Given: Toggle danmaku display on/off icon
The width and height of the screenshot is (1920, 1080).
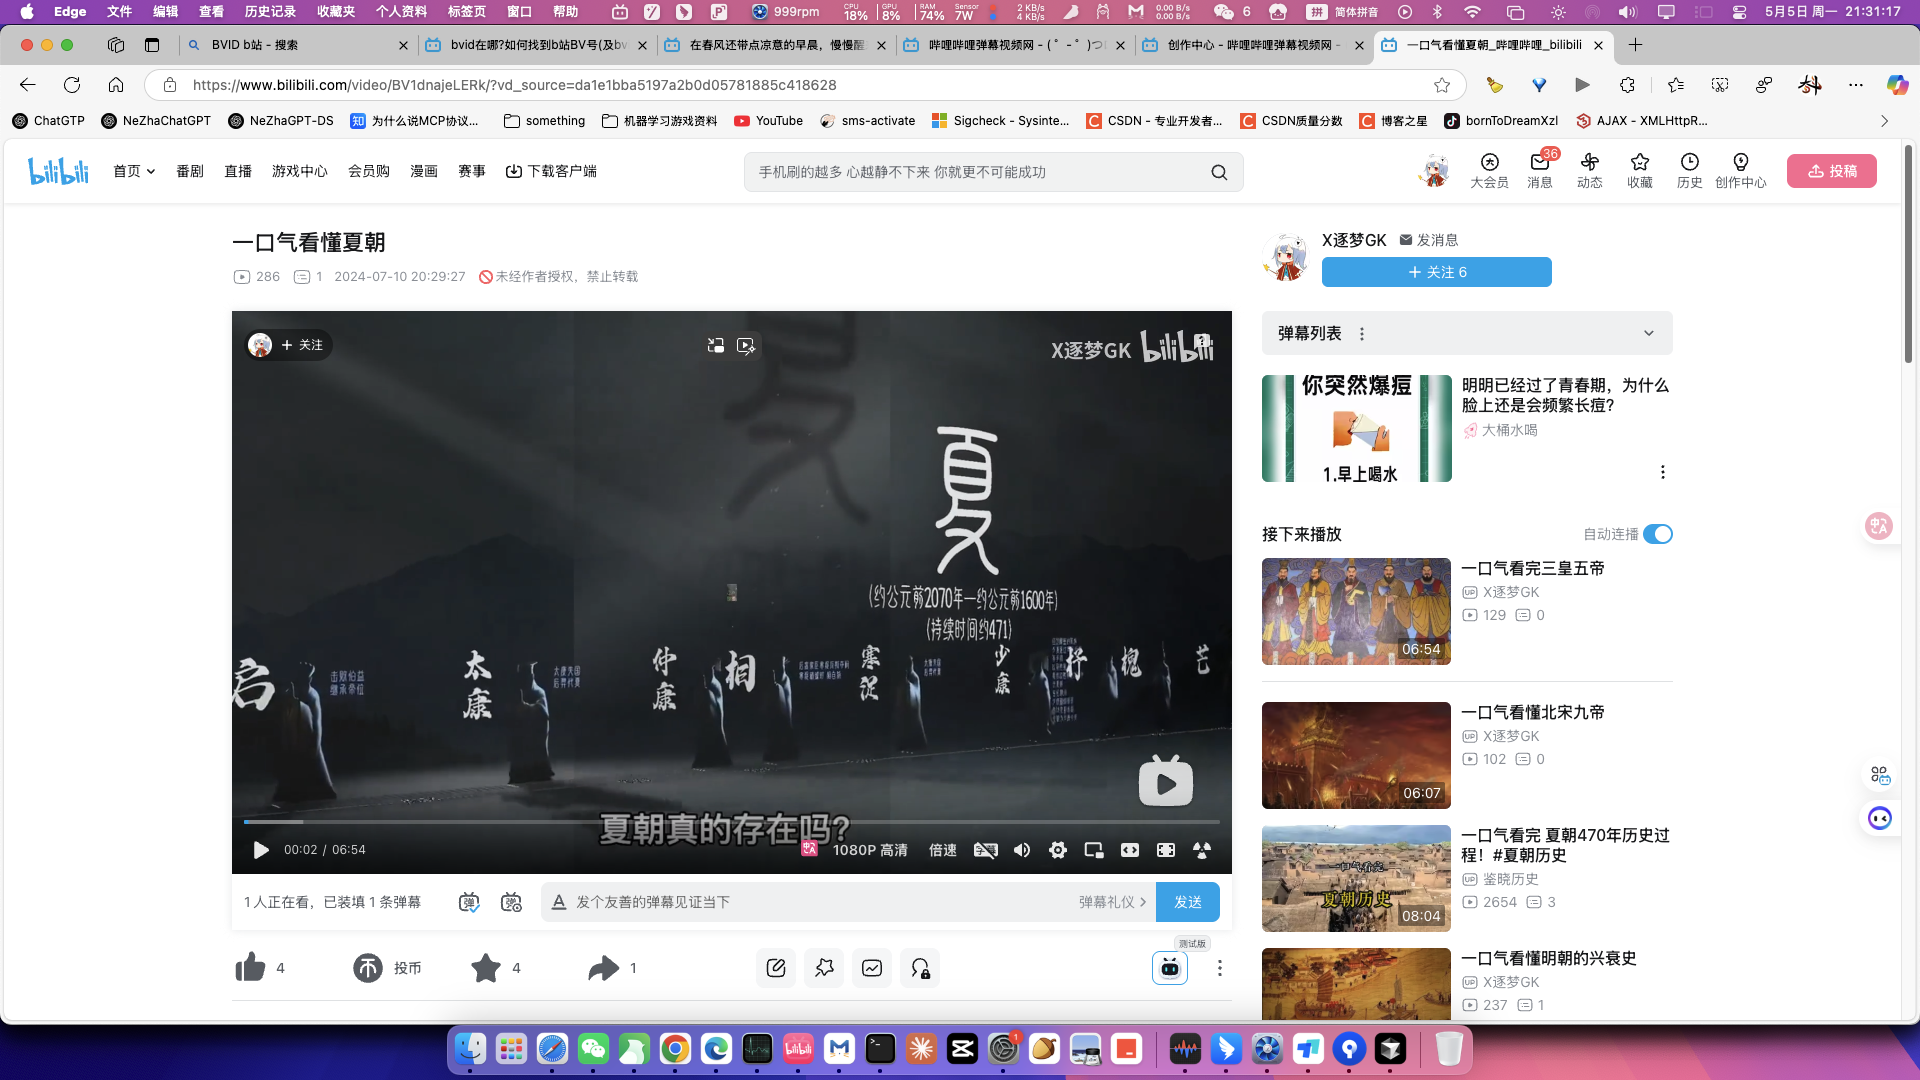Looking at the screenshot, I should point(469,902).
